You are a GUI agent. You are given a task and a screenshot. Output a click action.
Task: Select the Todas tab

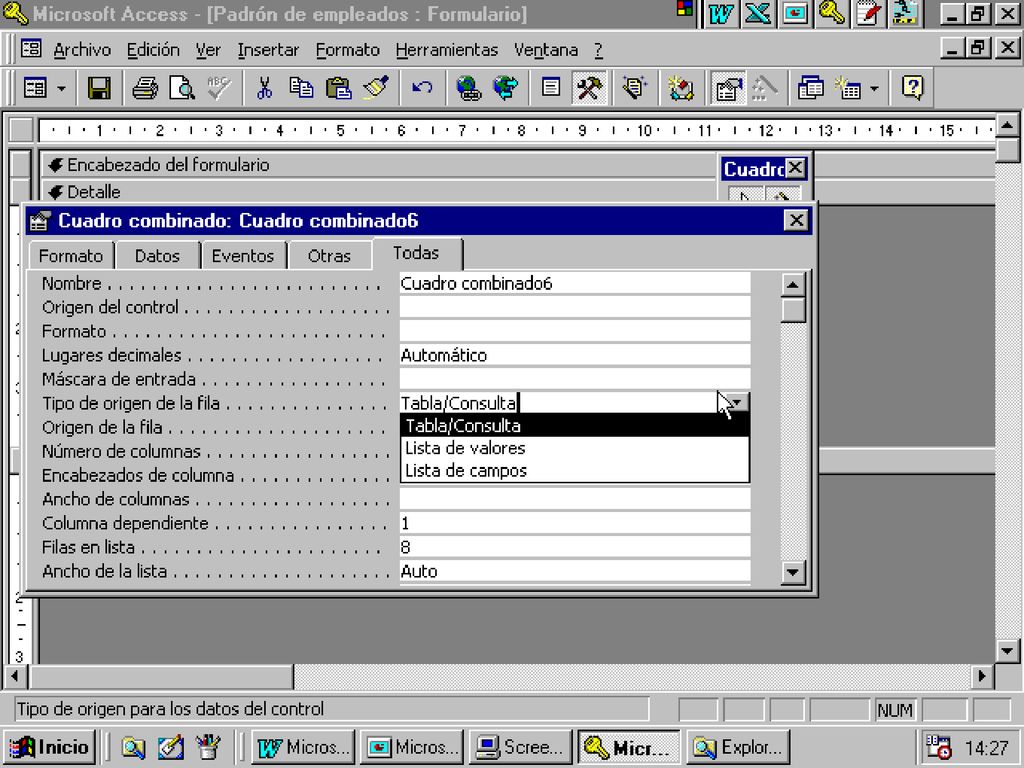point(417,253)
